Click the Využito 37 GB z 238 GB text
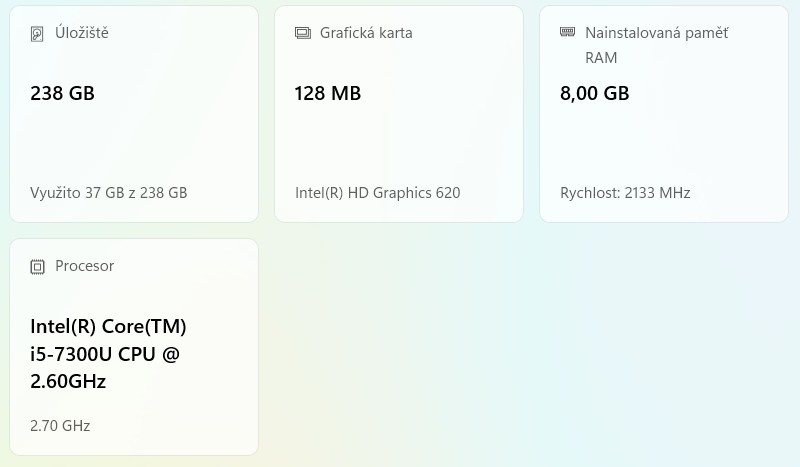The image size is (800, 467). tap(108, 193)
